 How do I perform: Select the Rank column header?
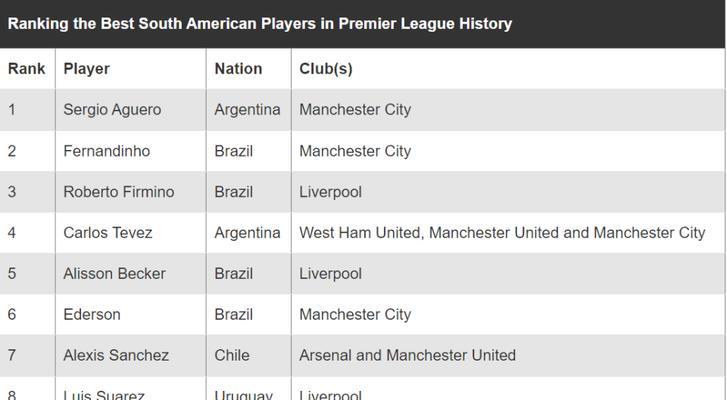[26, 69]
